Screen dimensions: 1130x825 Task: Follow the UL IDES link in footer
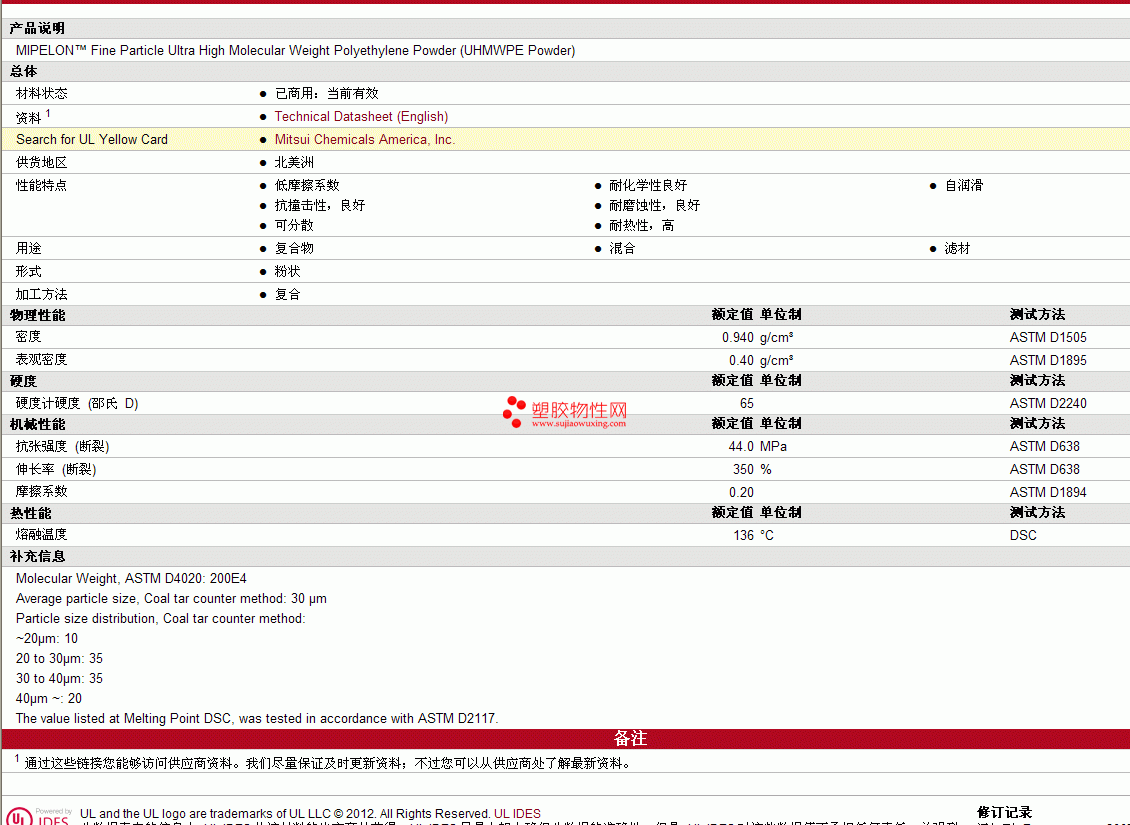(x=517, y=813)
